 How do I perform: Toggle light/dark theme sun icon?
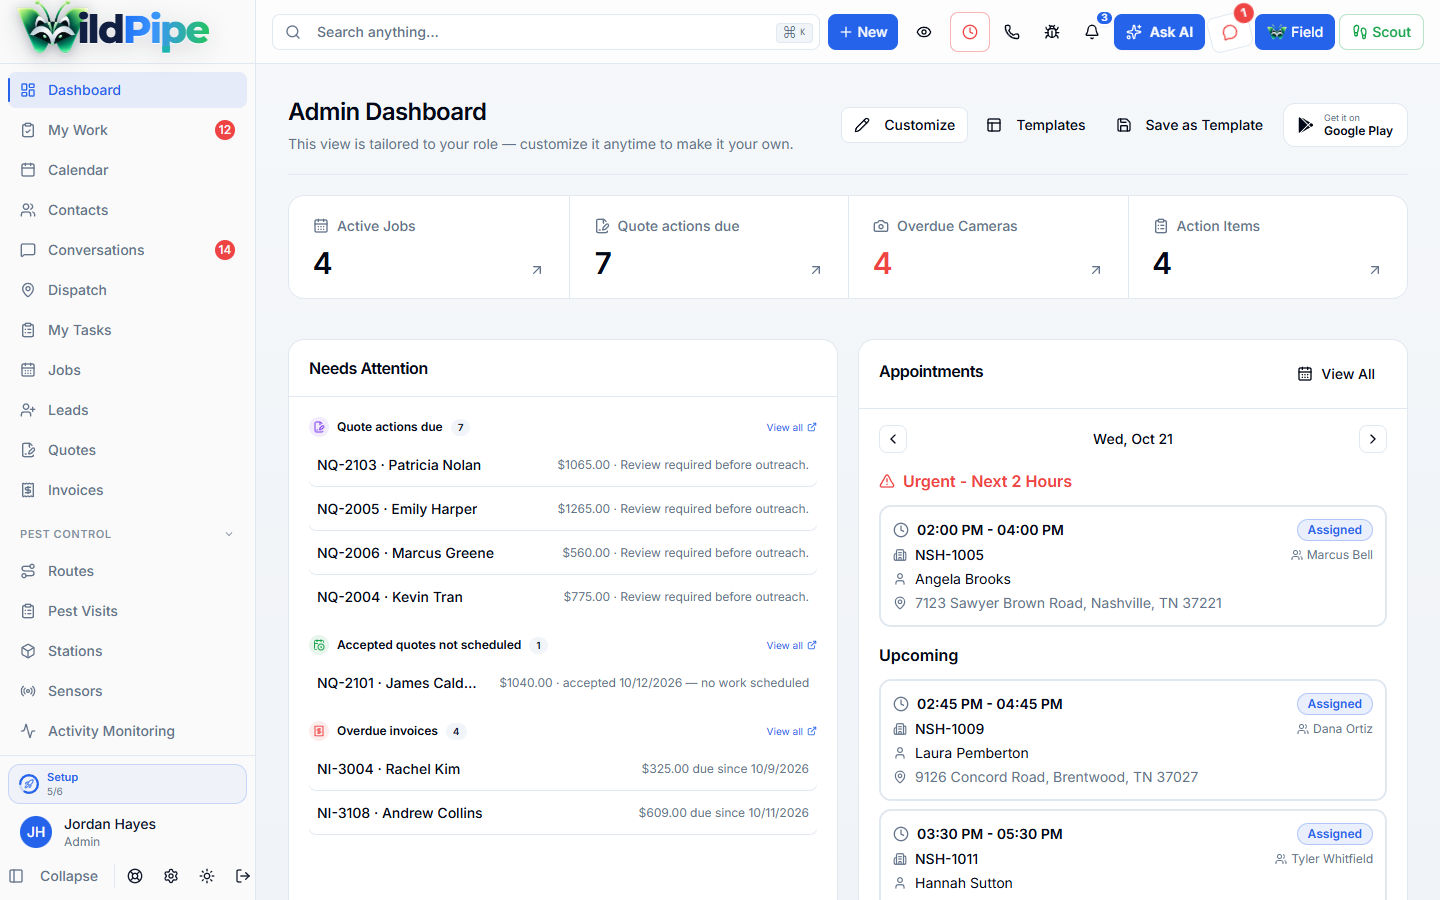(207, 876)
